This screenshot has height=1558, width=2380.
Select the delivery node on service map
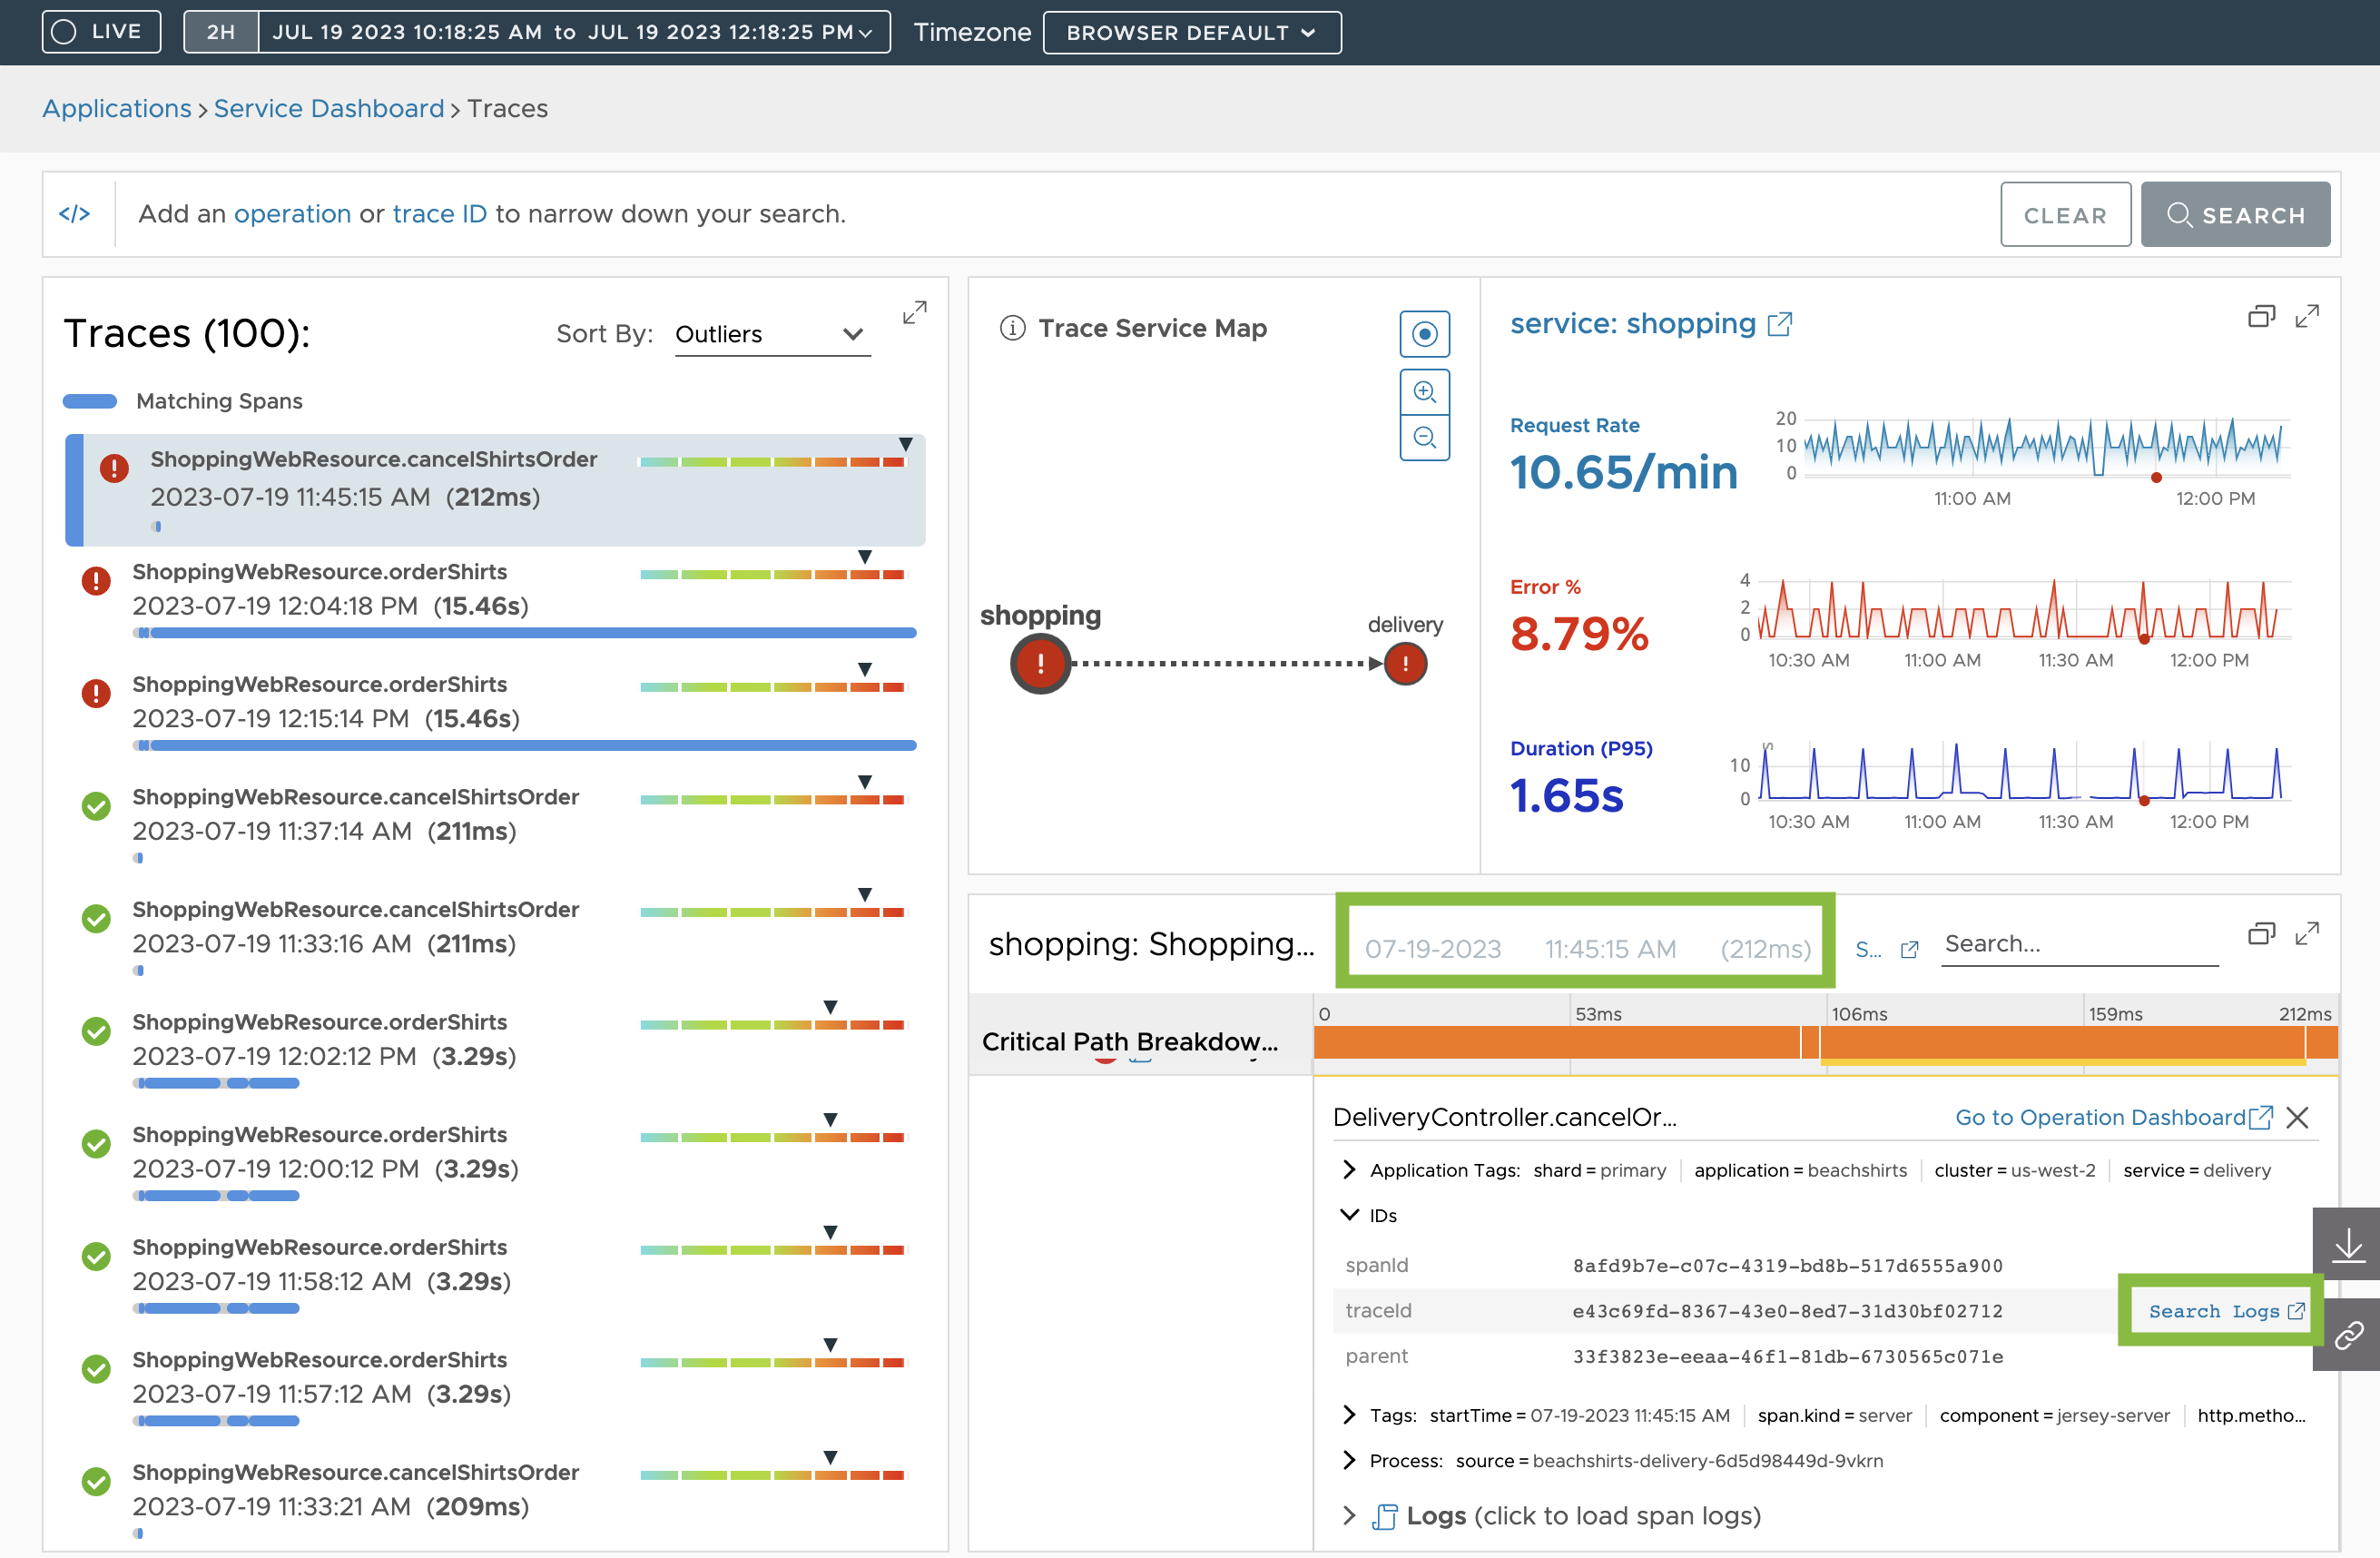(x=1405, y=663)
